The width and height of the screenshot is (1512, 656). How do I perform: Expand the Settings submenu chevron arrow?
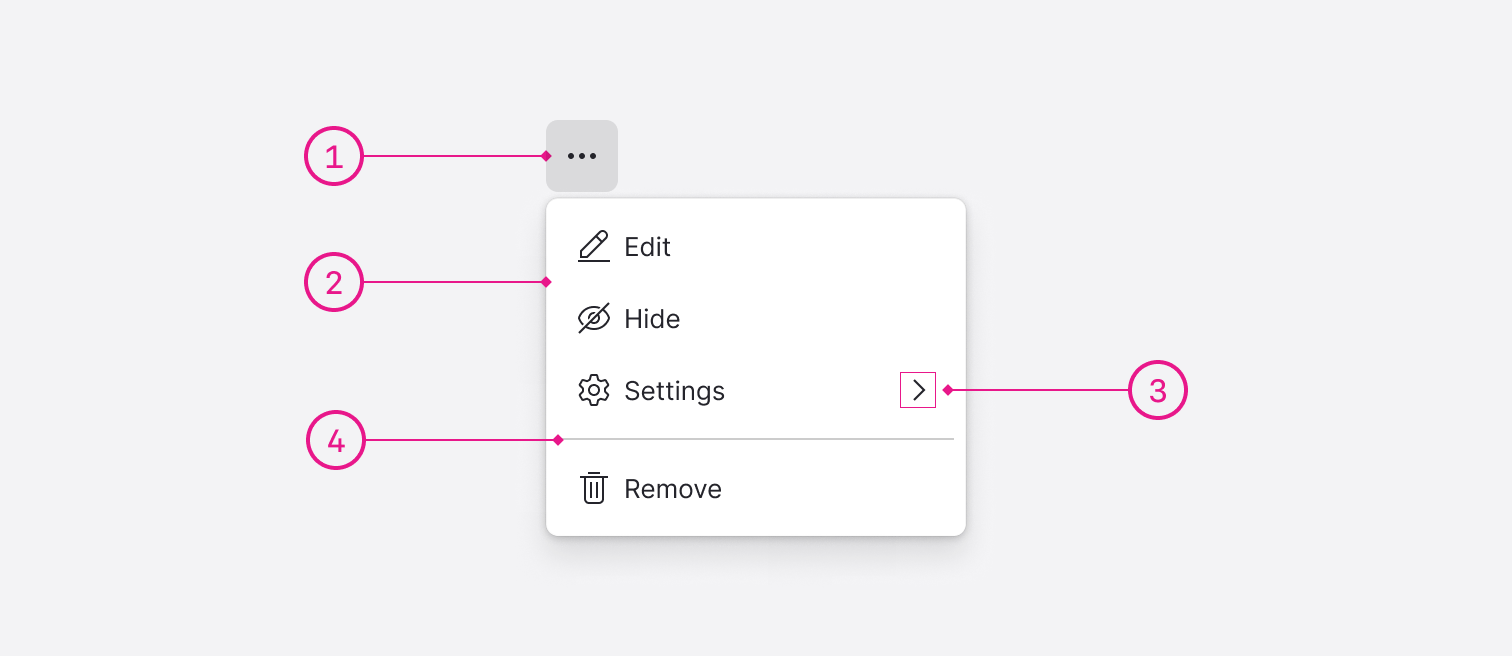pyautogui.click(x=918, y=390)
